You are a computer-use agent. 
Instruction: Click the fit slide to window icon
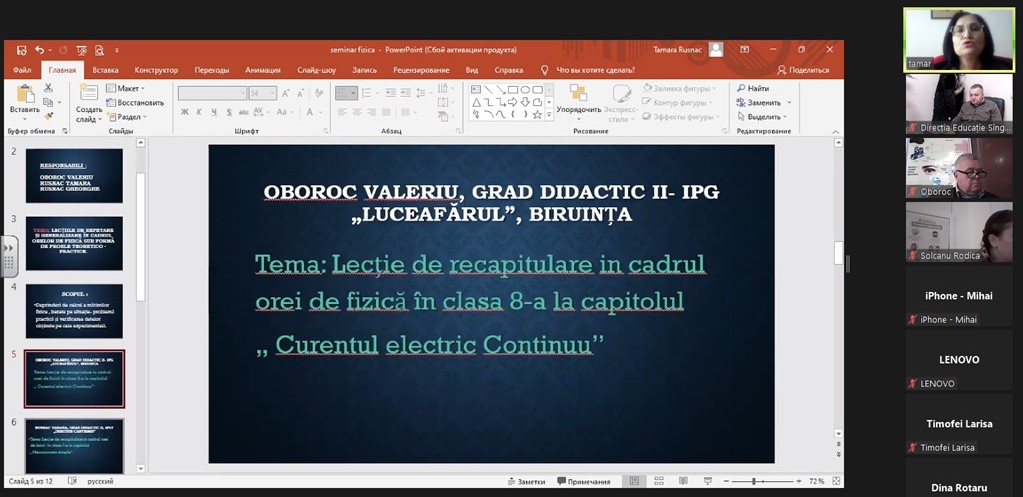tap(836, 481)
